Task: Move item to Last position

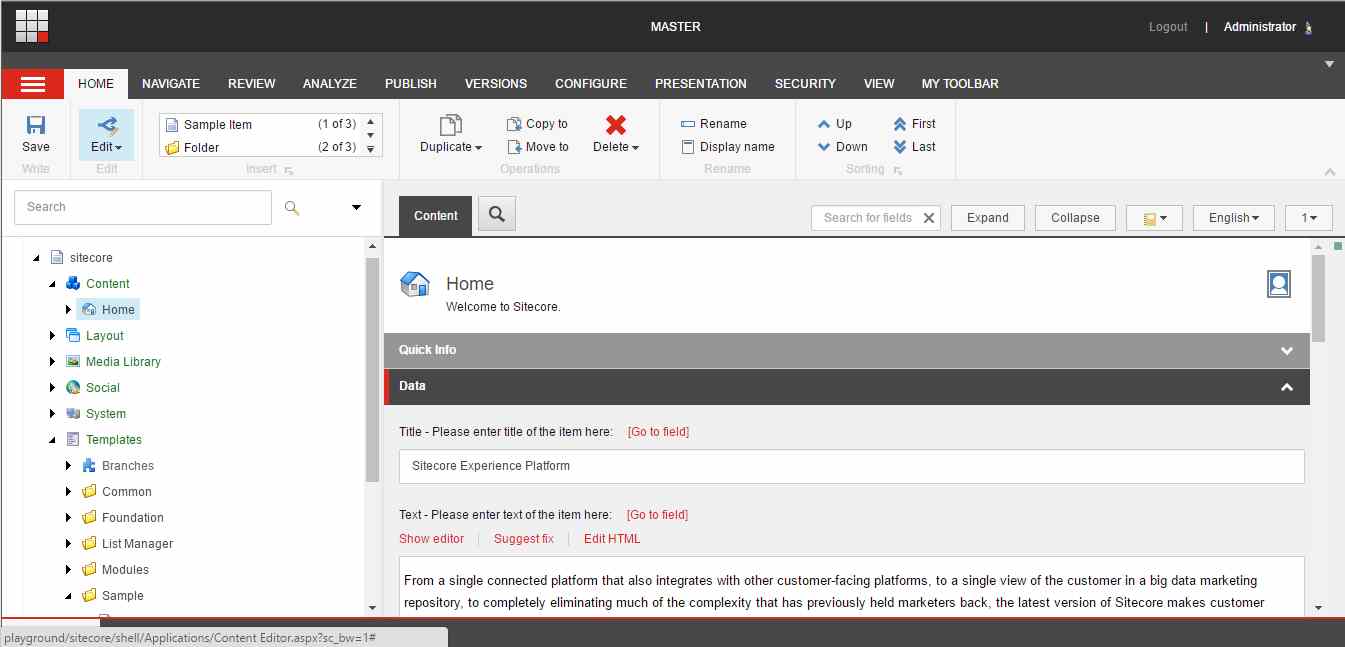Action: pos(914,147)
